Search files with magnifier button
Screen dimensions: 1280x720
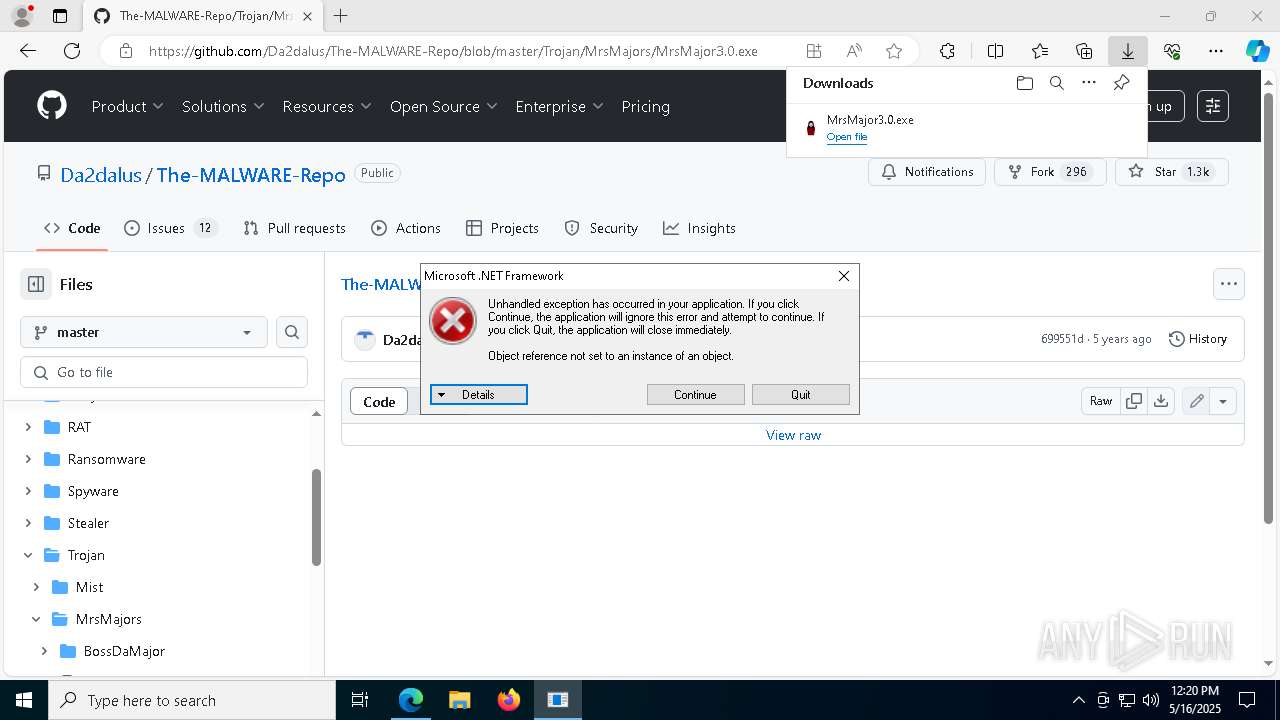pos(292,332)
